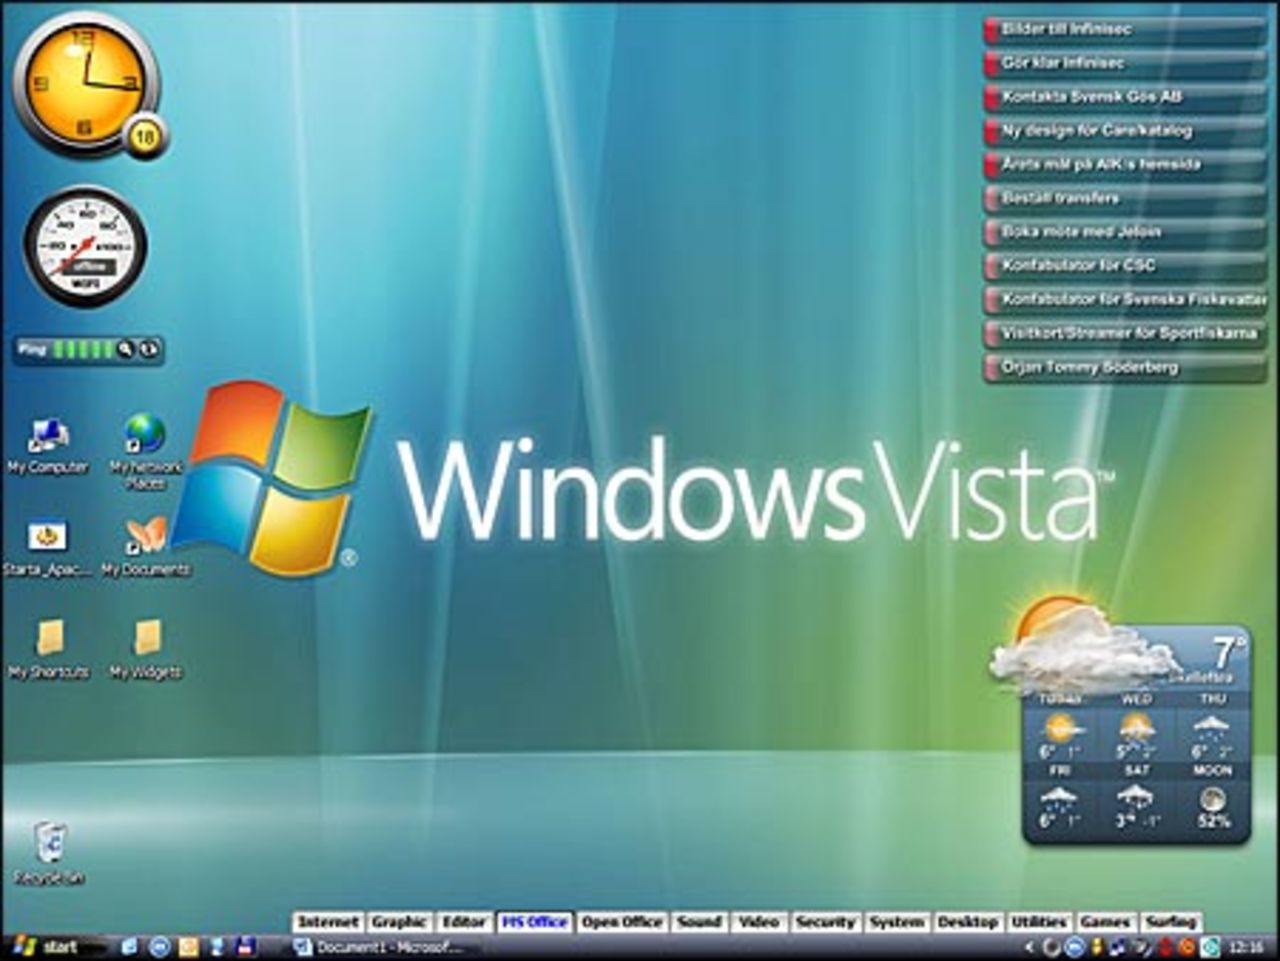Open the Sound launcher tab
The height and width of the screenshot is (961, 1280).
(x=699, y=922)
